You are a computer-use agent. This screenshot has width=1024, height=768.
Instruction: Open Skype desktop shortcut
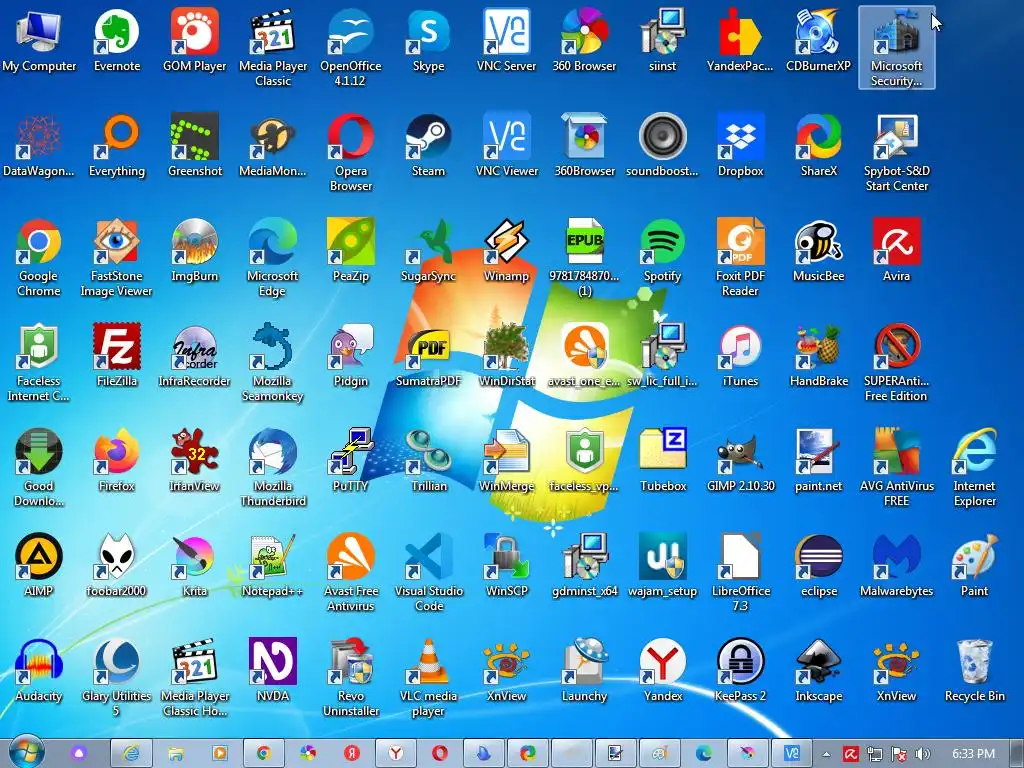428,40
